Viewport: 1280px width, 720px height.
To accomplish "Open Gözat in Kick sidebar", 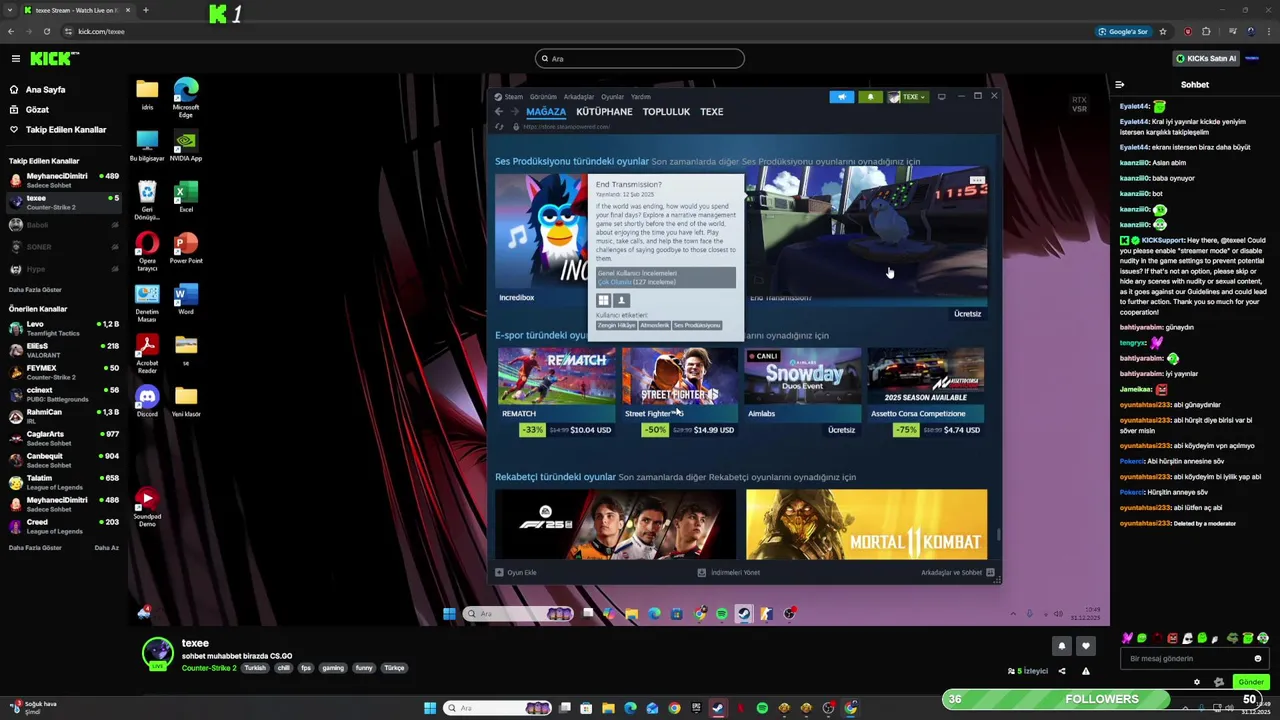I will (37, 110).
